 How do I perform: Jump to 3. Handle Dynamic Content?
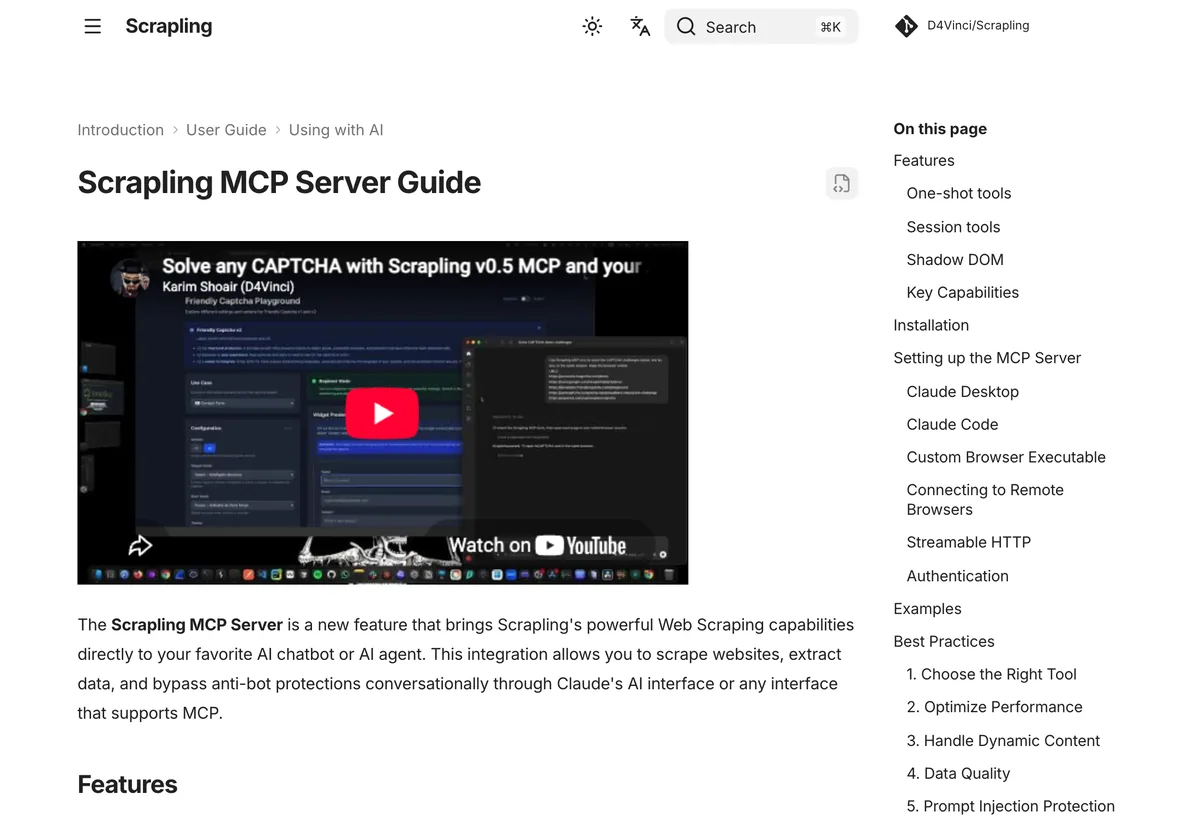click(x=1003, y=740)
